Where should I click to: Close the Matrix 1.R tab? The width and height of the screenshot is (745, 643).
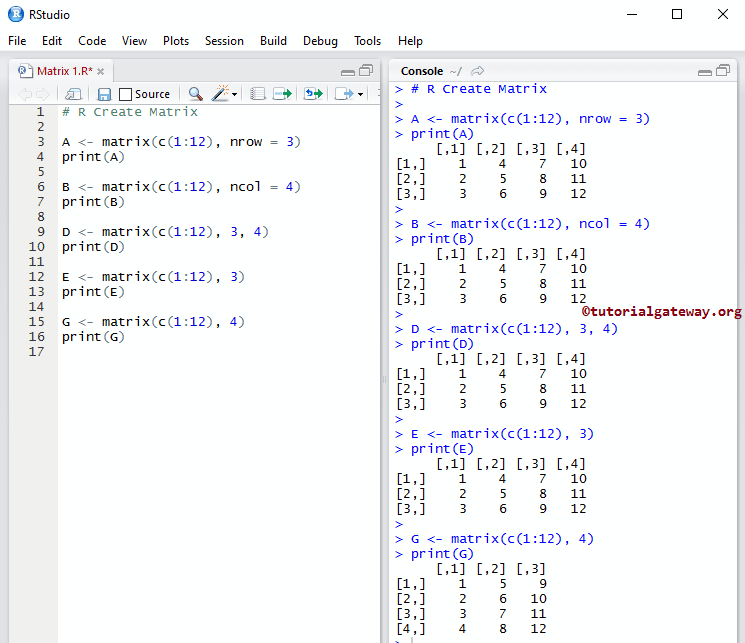(x=100, y=72)
